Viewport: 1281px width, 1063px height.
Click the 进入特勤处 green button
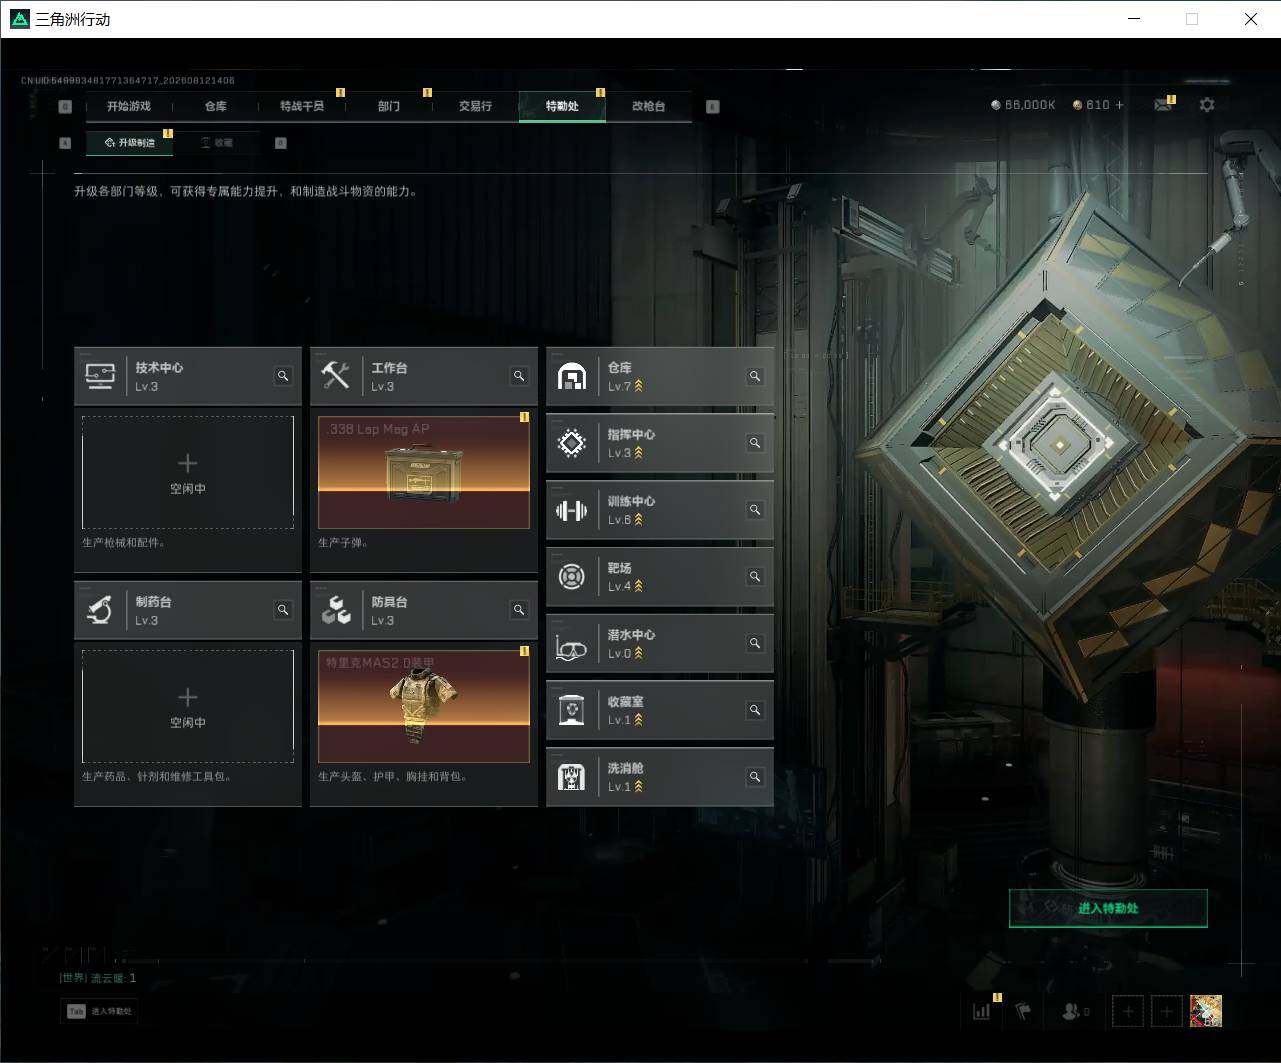pyautogui.click(x=1108, y=908)
